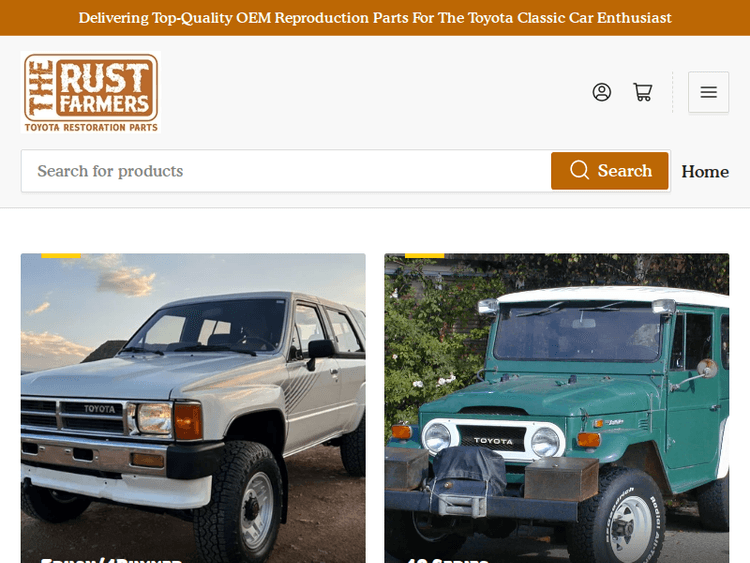750x563 pixels.
Task: Click The Rust Farmers logo
Action: 91,92
